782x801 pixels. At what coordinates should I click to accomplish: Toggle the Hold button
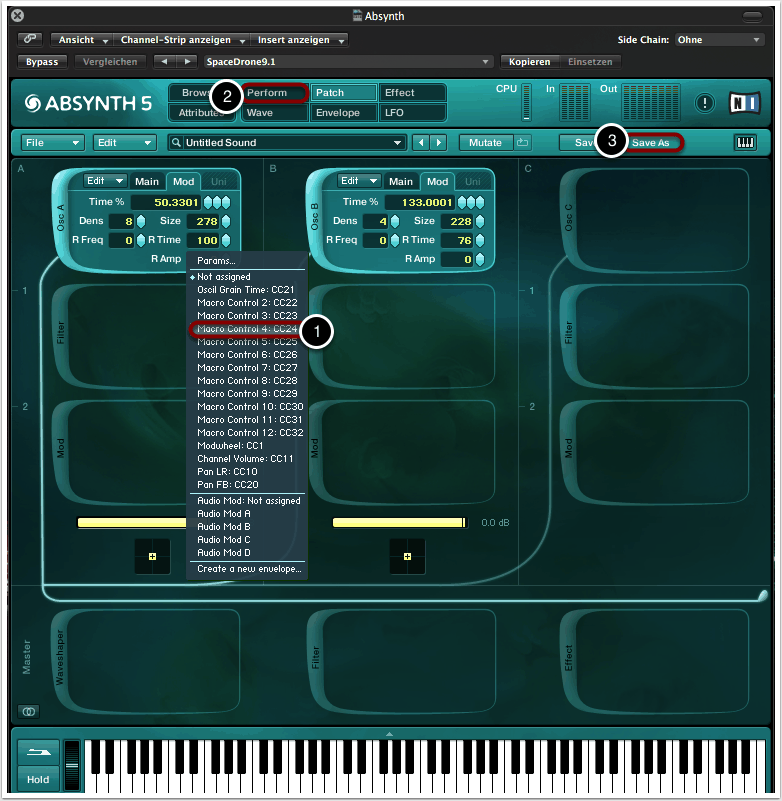(x=38, y=780)
